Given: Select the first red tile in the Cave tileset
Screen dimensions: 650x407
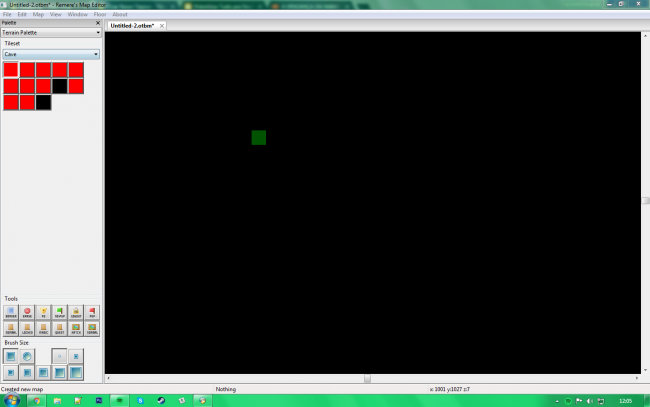Looking at the screenshot, I should click(x=11, y=70).
